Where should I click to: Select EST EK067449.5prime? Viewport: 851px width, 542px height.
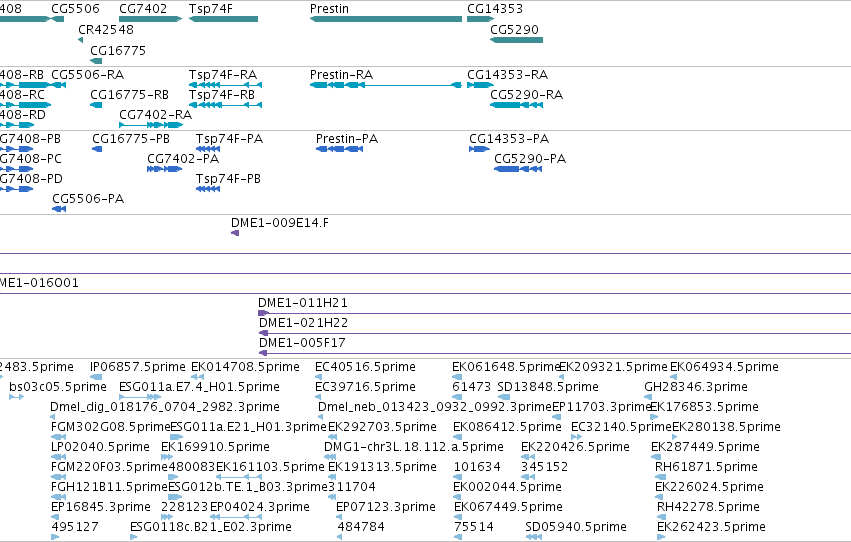[x=508, y=507]
